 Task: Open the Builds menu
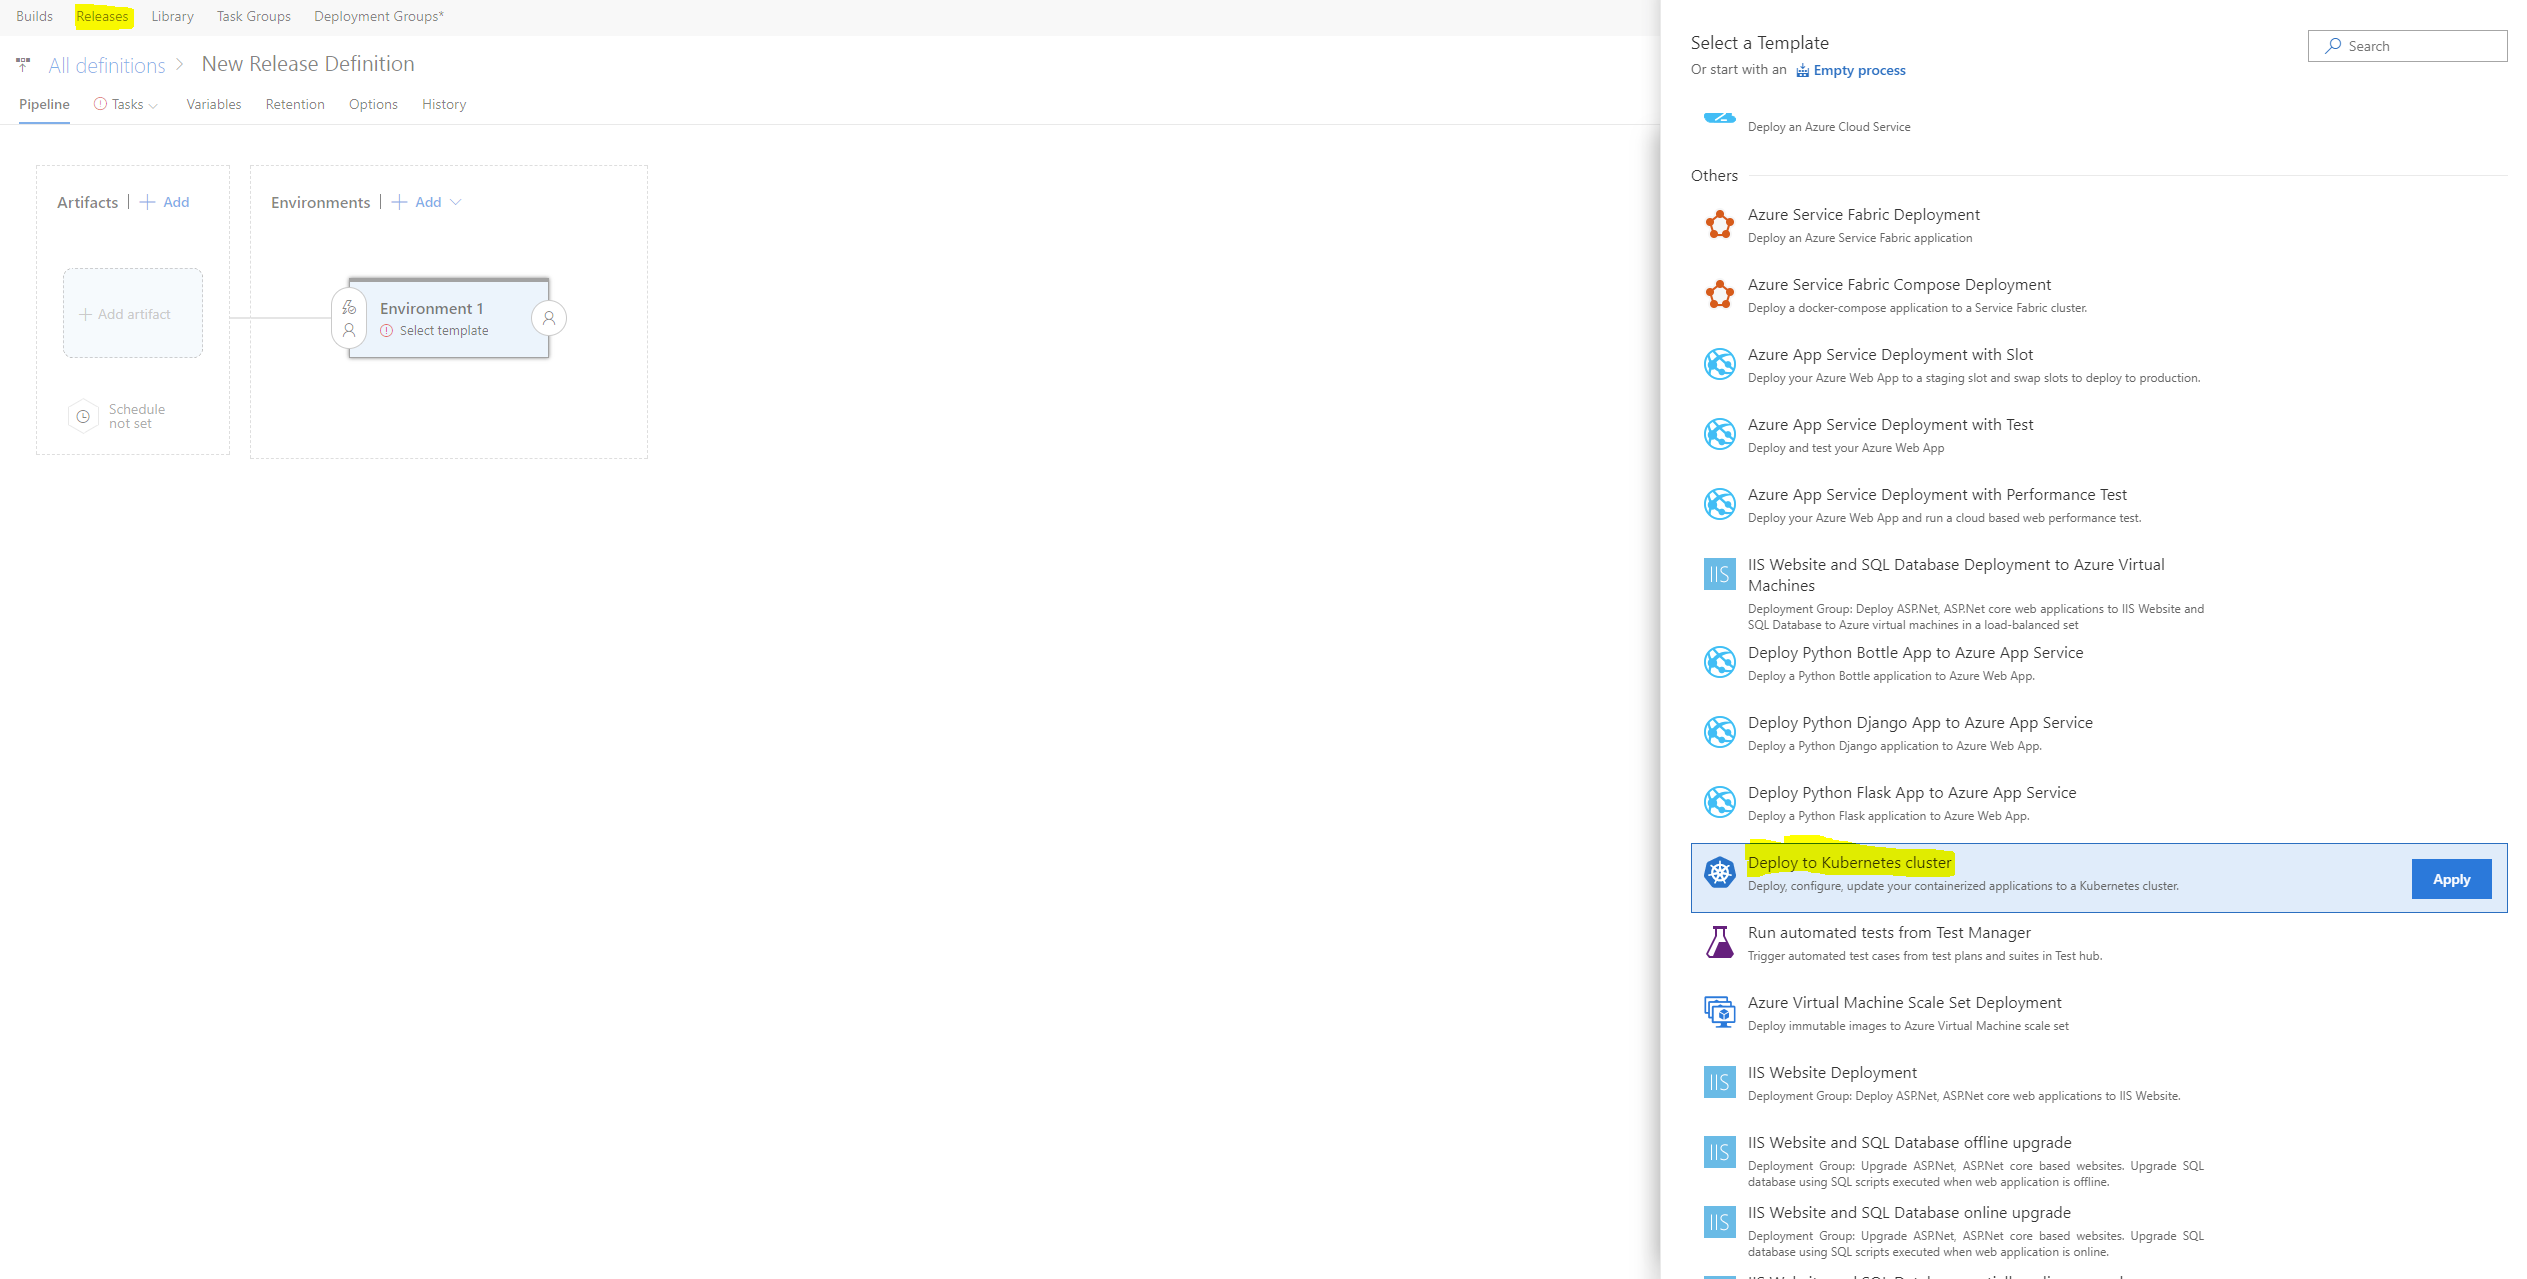click(35, 16)
